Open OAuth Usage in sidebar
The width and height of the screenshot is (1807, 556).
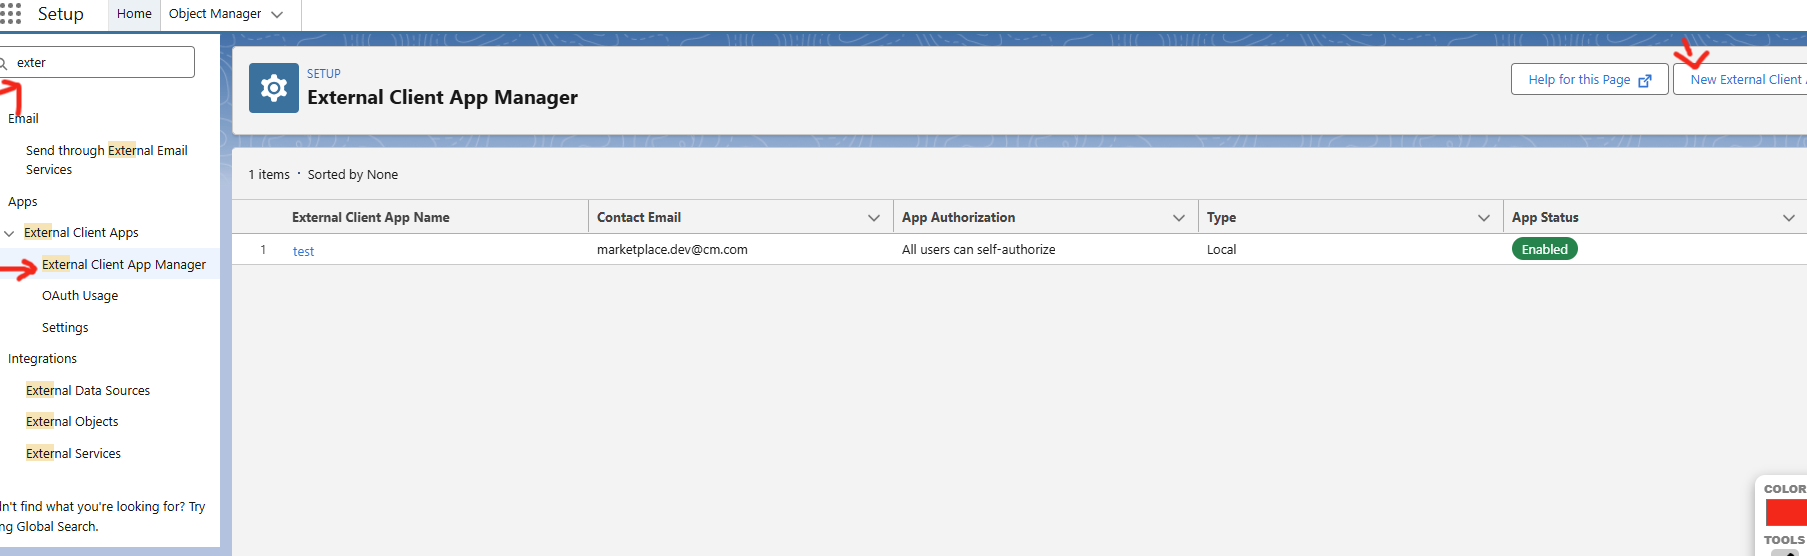[80, 296]
